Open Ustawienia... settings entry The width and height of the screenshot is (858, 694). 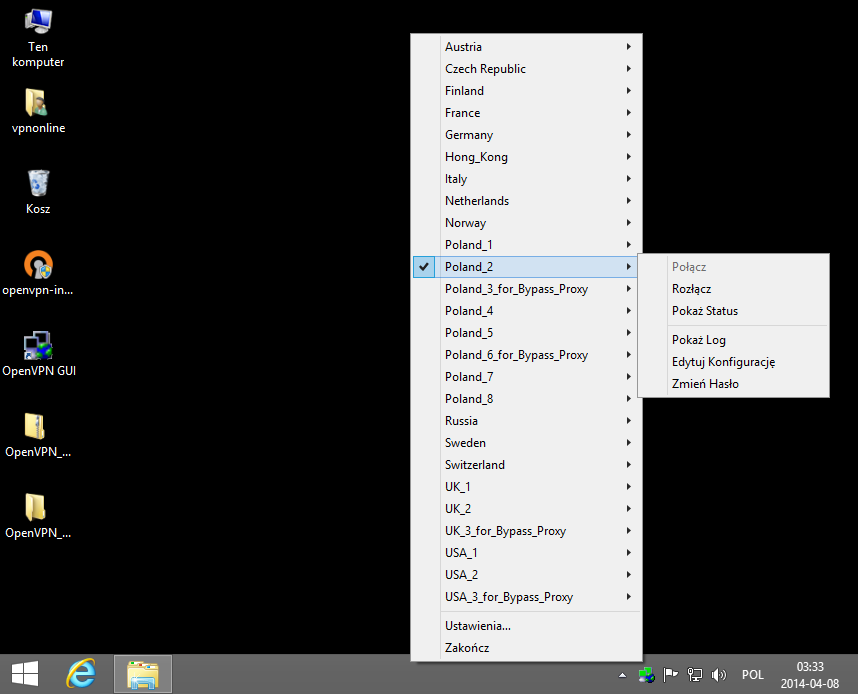click(x=525, y=626)
